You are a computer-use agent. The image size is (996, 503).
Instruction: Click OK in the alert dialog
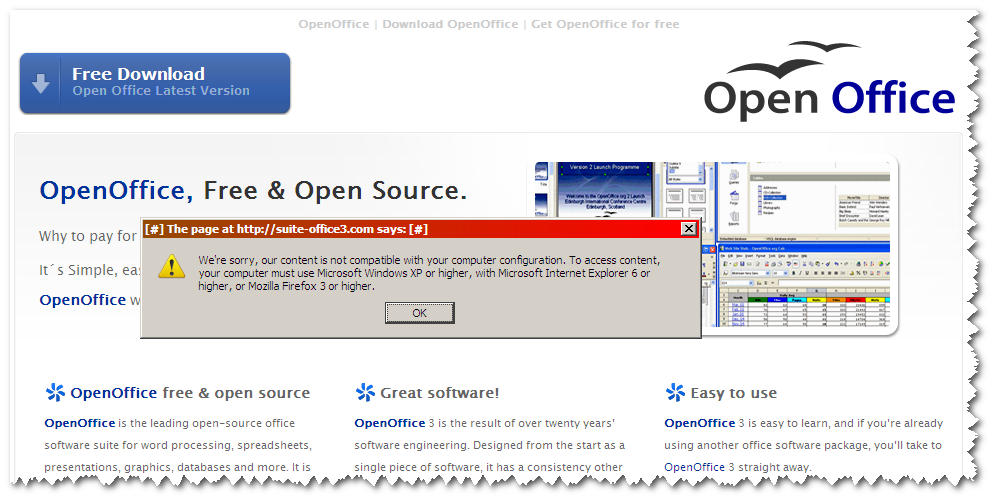point(419,312)
